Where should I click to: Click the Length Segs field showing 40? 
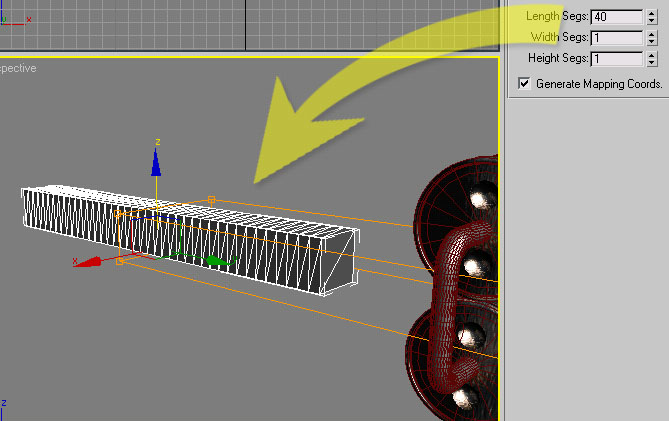click(616, 16)
